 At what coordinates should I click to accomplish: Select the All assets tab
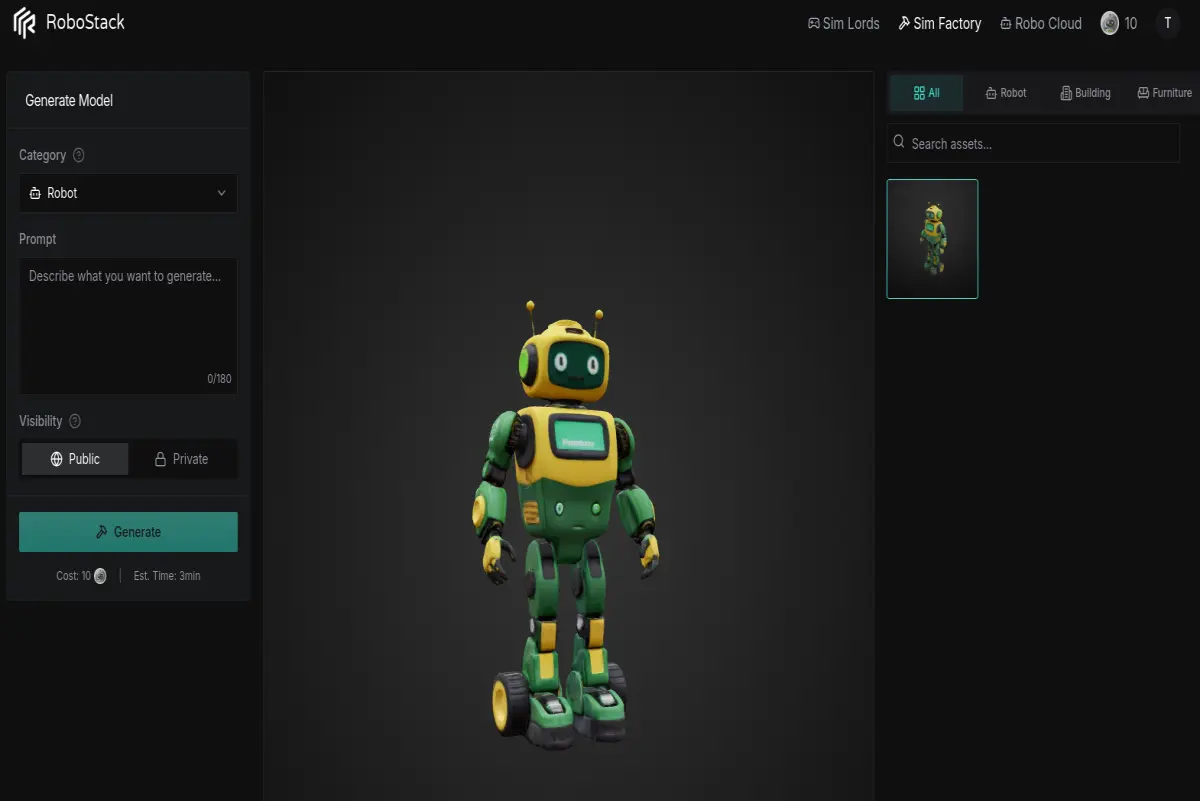pyautogui.click(x=927, y=93)
